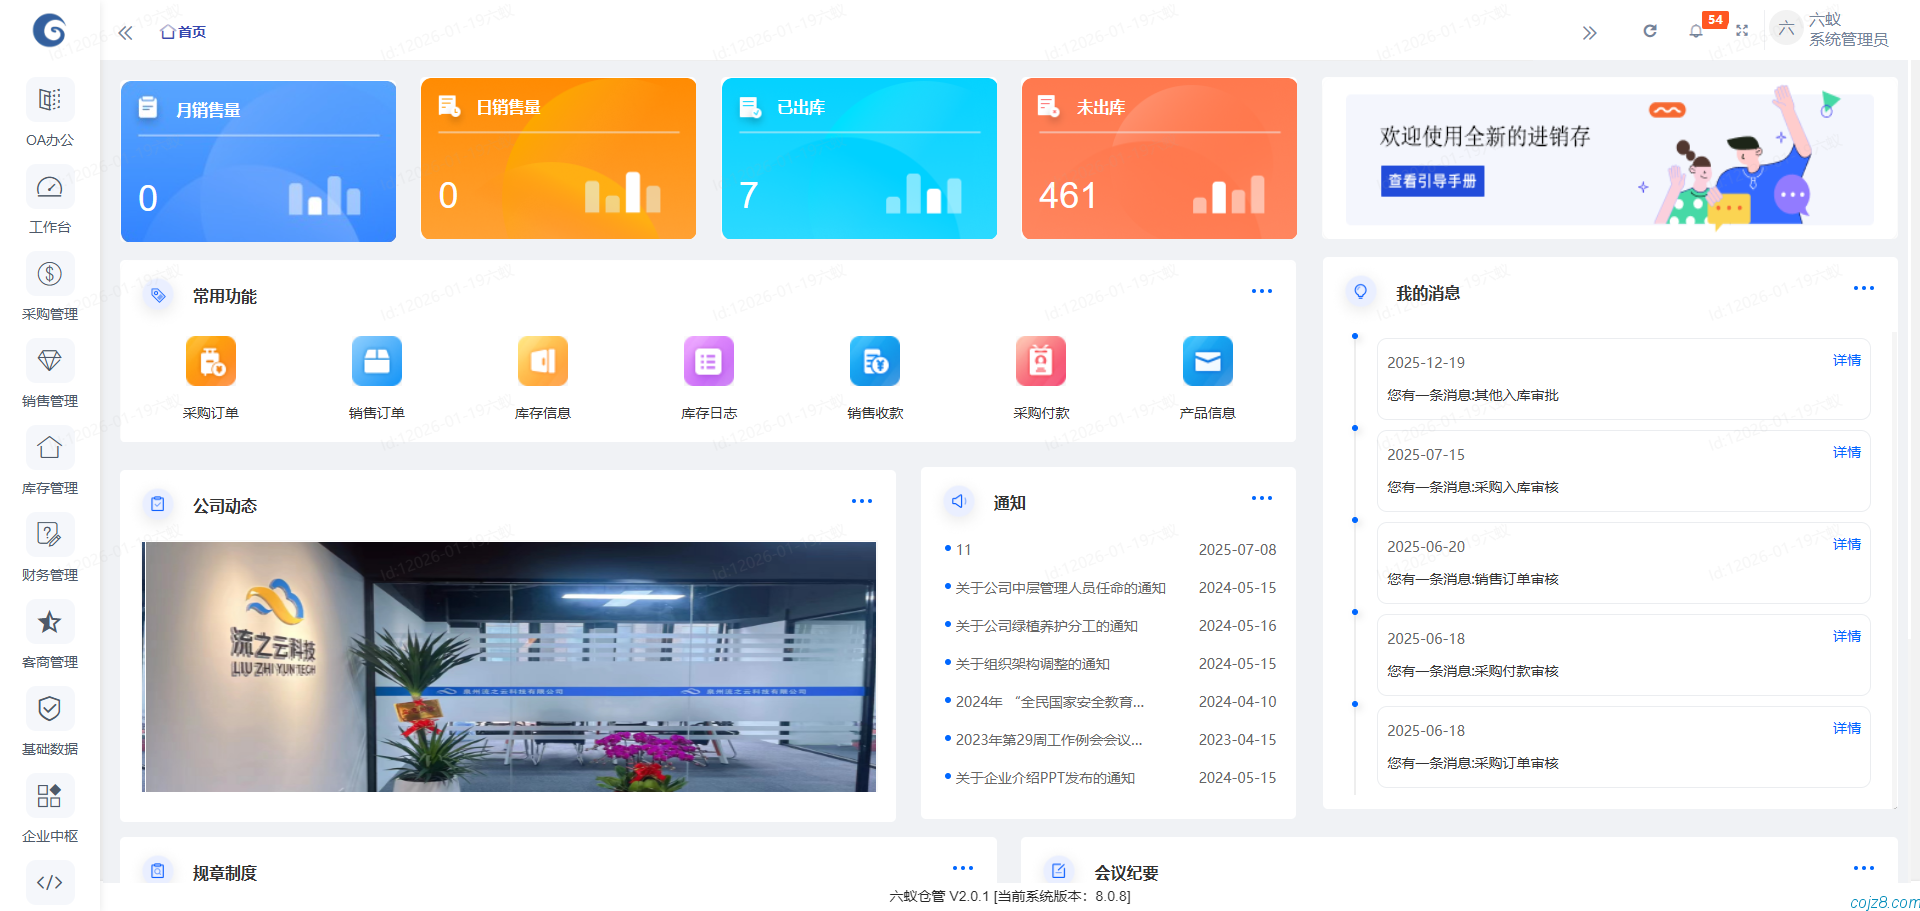Toggle fullscreen mode in the top bar
The image size is (1920, 911).
pyautogui.click(x=1742, y=31)
